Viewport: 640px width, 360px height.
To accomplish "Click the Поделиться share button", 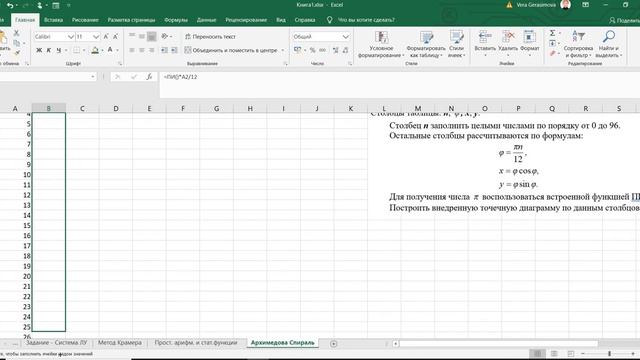I will pos(624,20).
